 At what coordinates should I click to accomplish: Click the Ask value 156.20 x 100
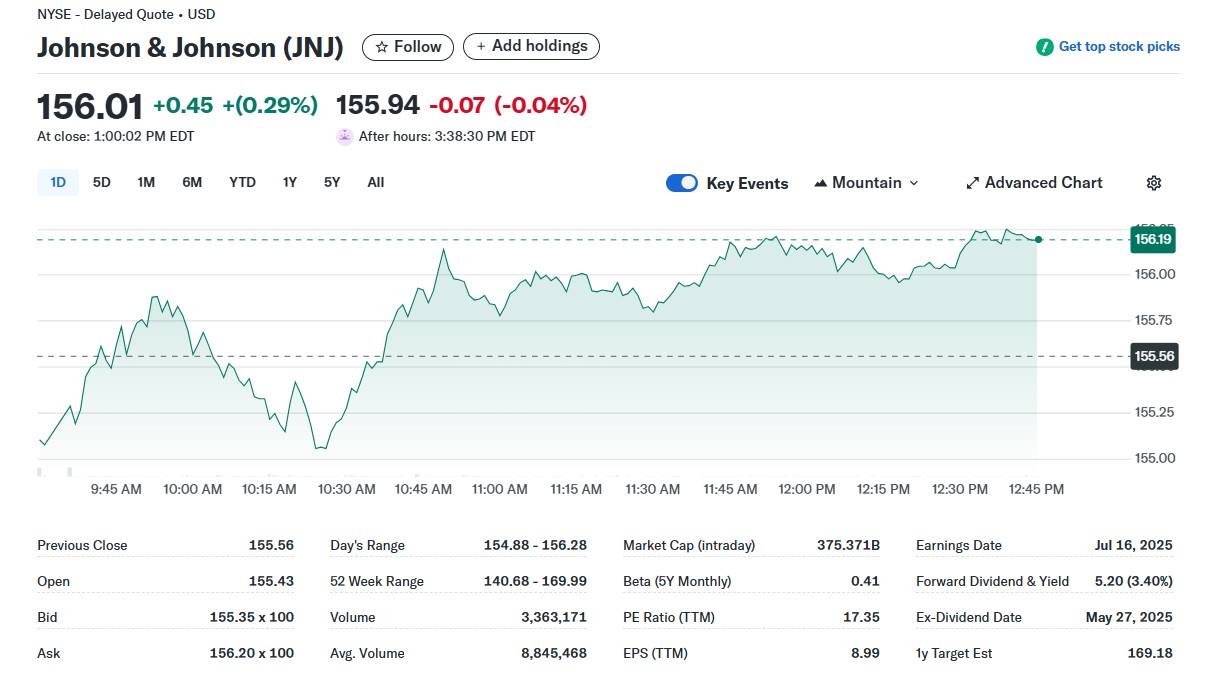[x=252, y=653]
